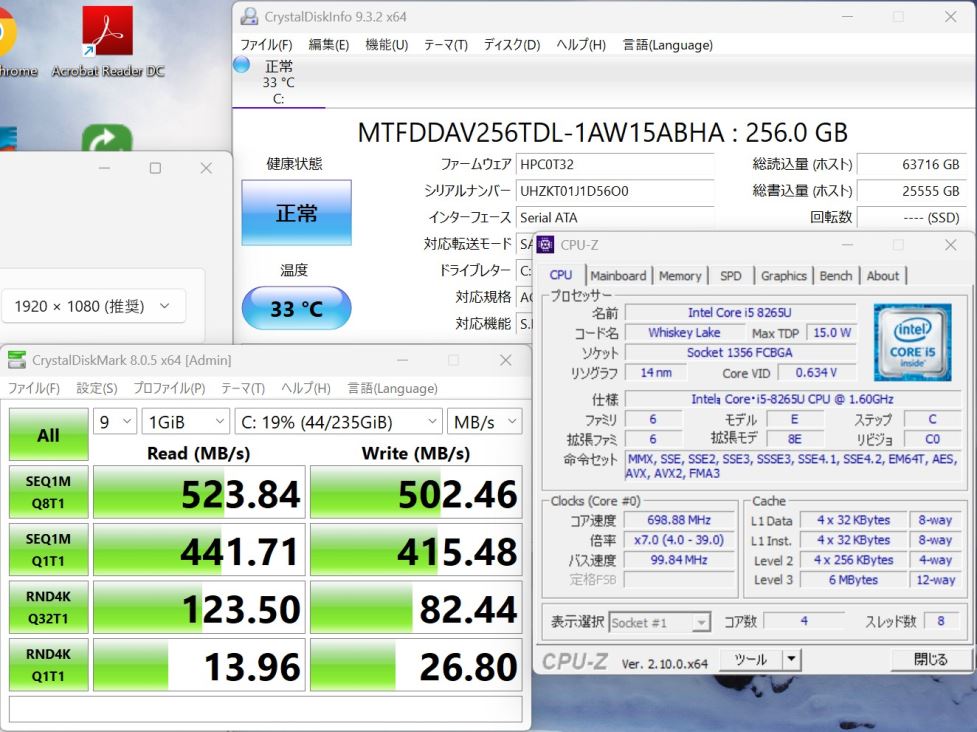This screenshot has width=977, height=732.
Task: Switch to the About tab in CPU-Z
Action: click(x=882, y=276)
